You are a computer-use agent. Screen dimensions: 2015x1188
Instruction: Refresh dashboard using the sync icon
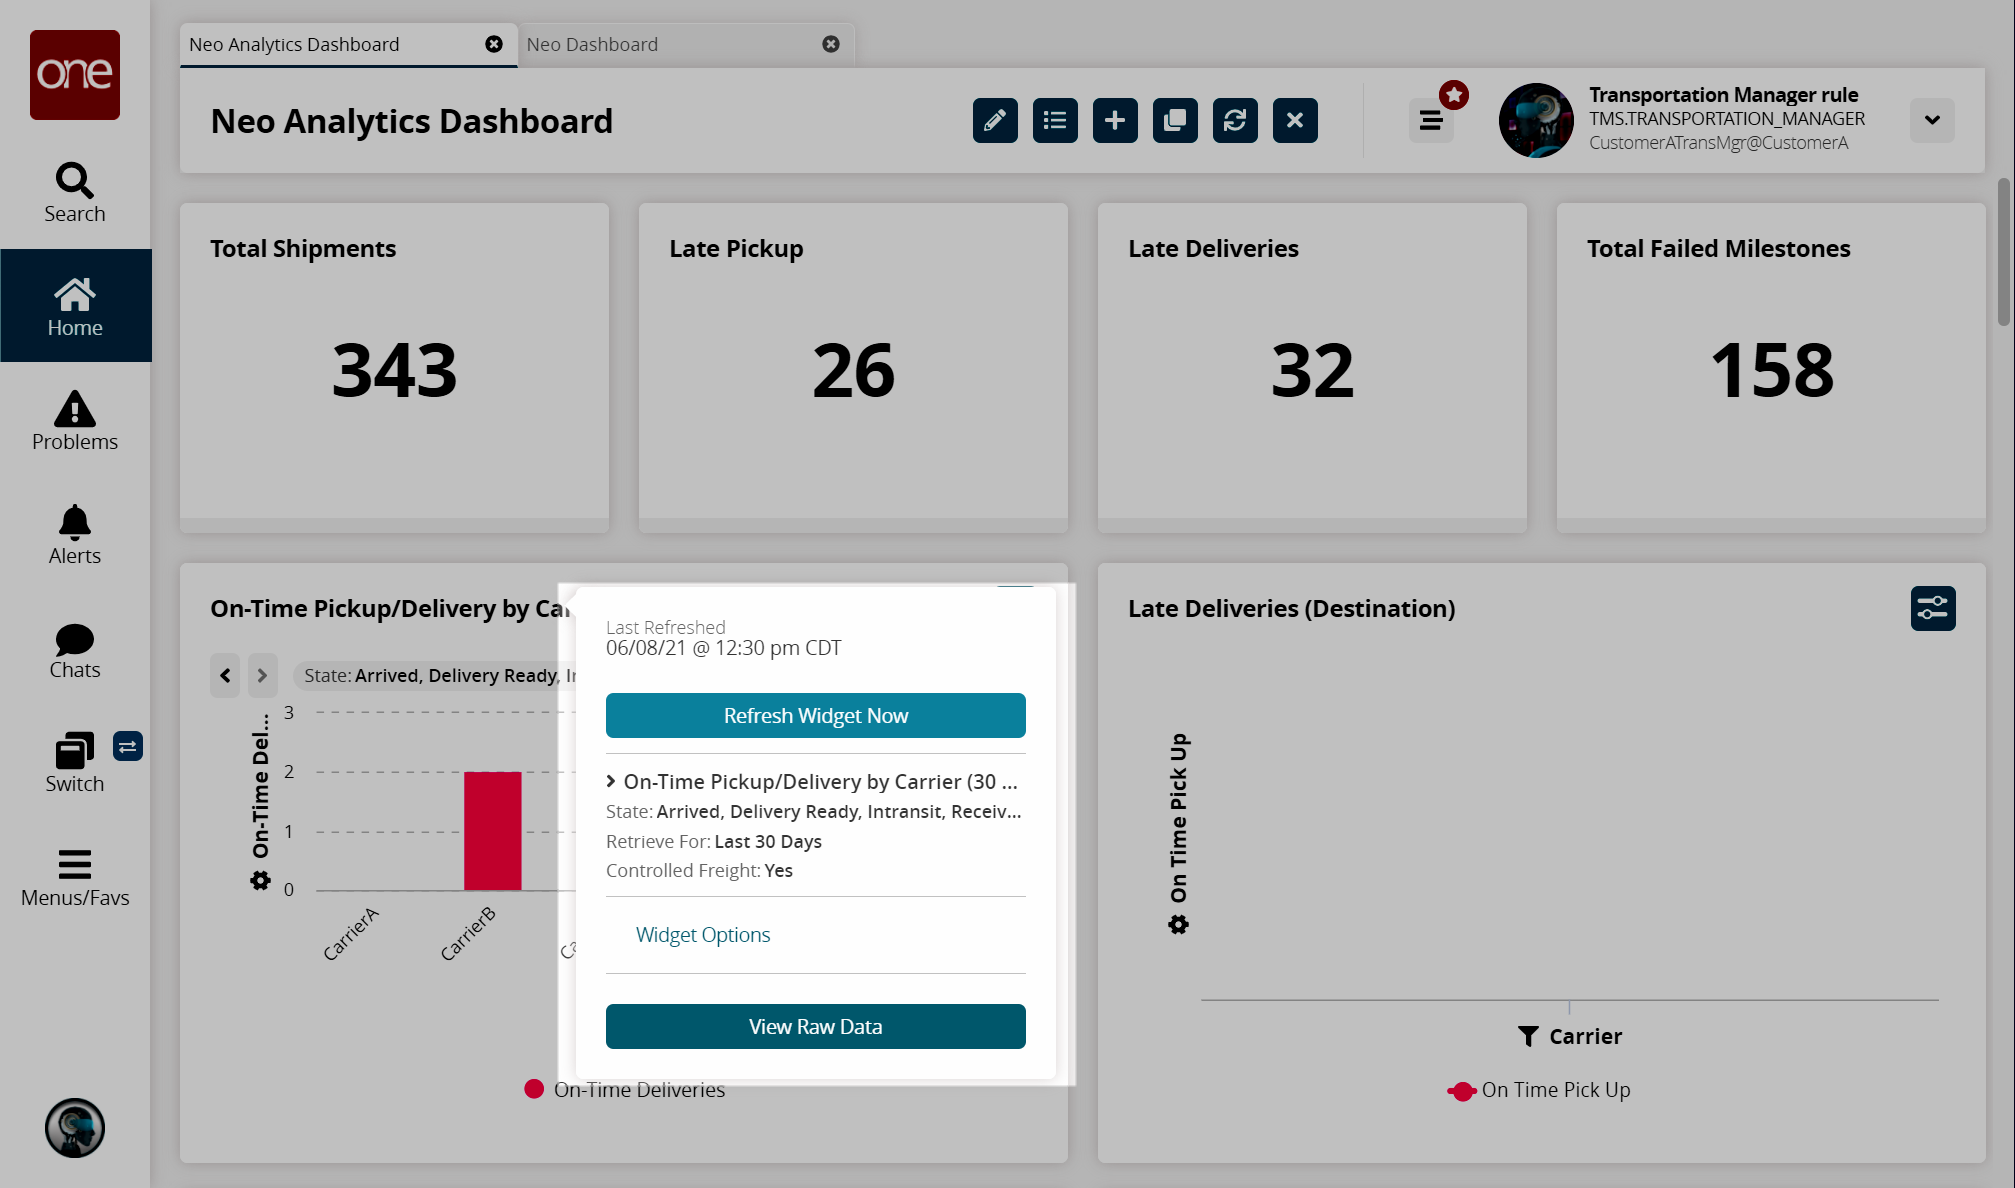click(1235, 121)
